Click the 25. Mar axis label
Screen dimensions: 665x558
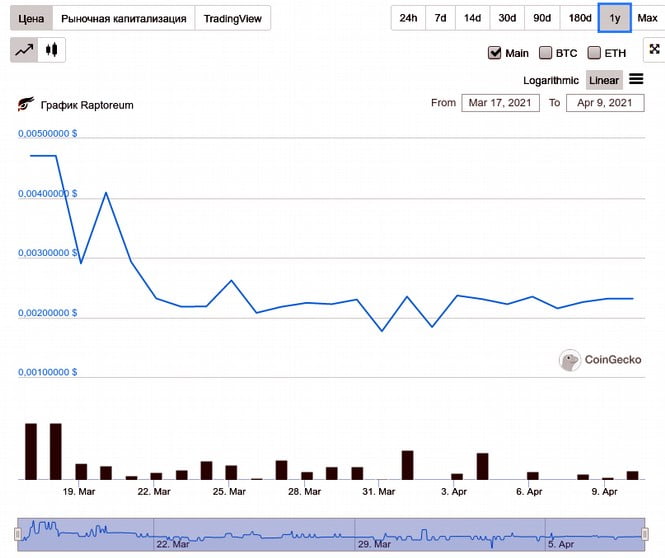(x=229, y=492)
